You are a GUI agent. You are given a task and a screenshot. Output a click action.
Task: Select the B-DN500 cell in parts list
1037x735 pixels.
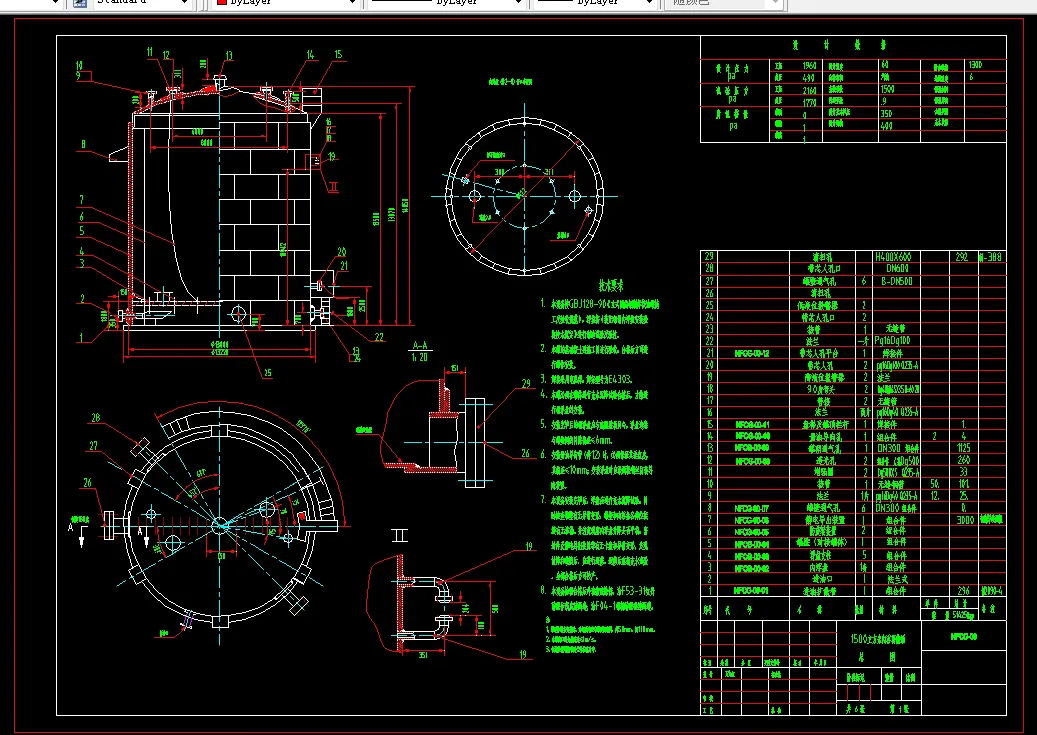896,281
